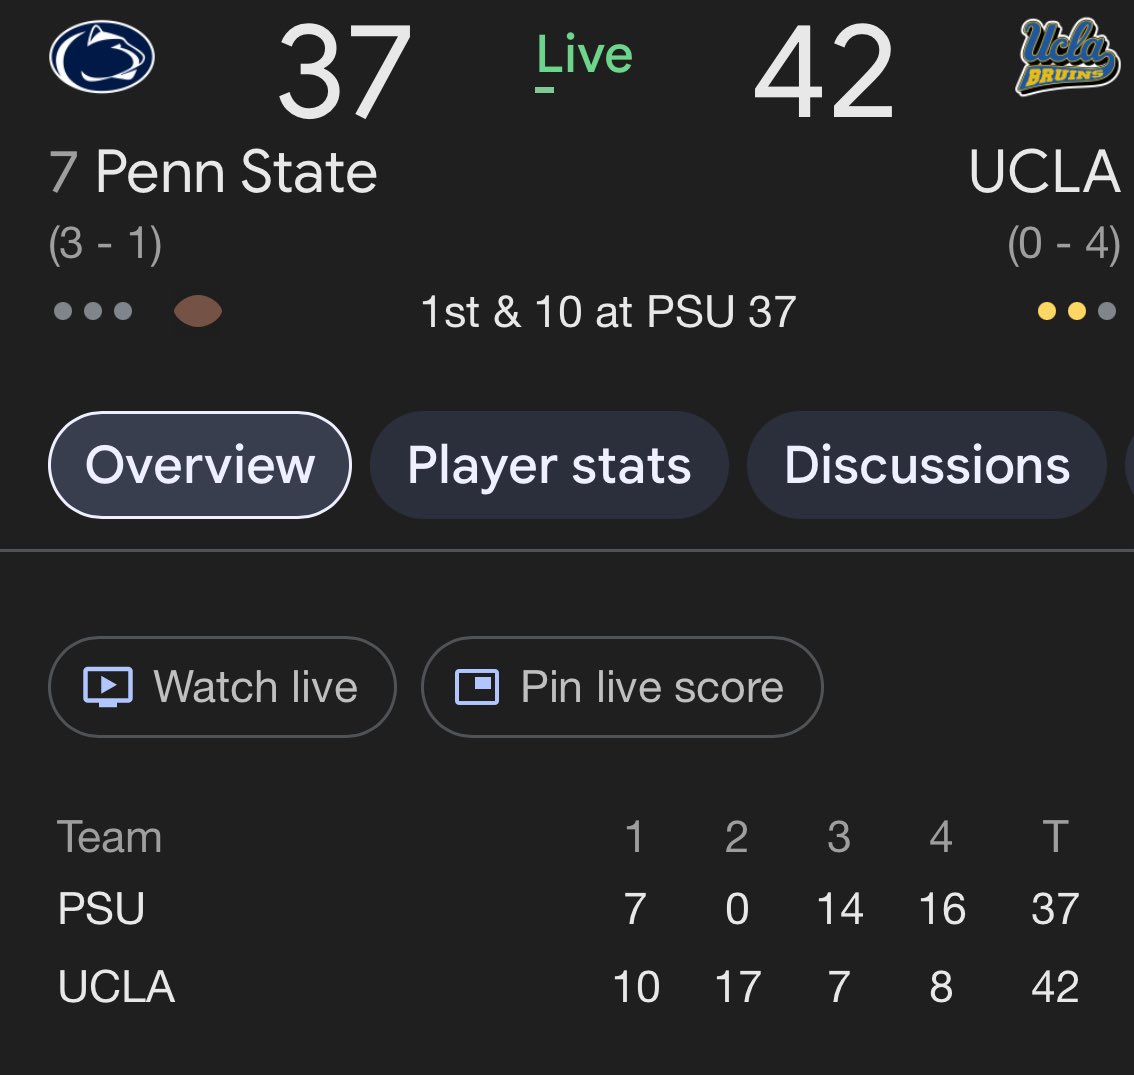The width and height of the screenshot is (1134, 1075).
Task: Open the Discussions tab
Action: click(927, 465)
